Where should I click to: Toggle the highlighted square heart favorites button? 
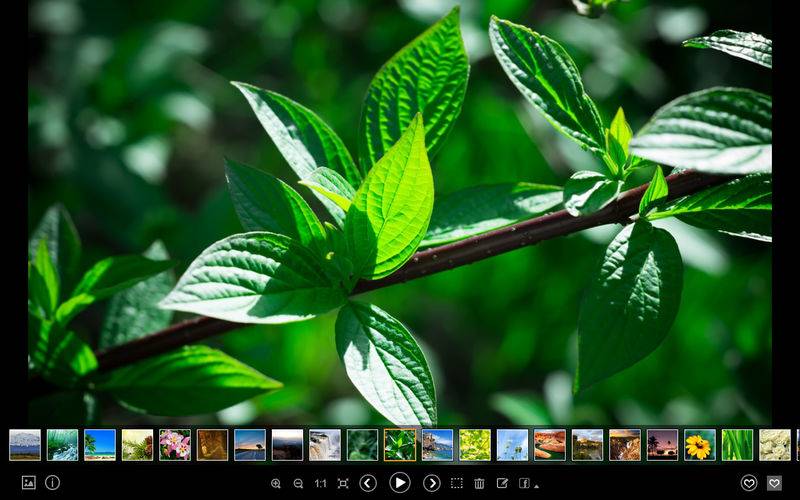tap(774, 483)
